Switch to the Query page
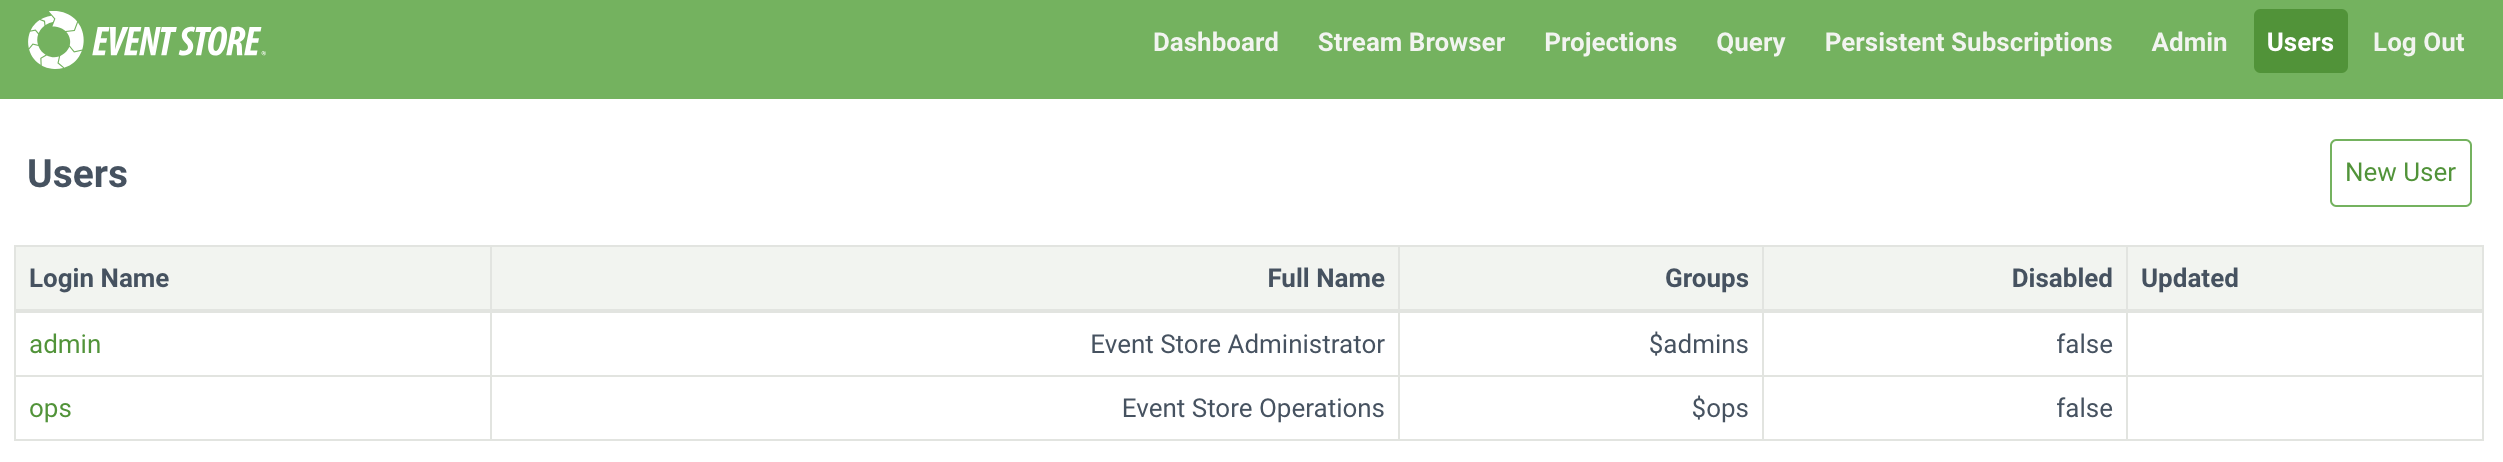The image size is (2503, 462). [x=1750, y=42]
